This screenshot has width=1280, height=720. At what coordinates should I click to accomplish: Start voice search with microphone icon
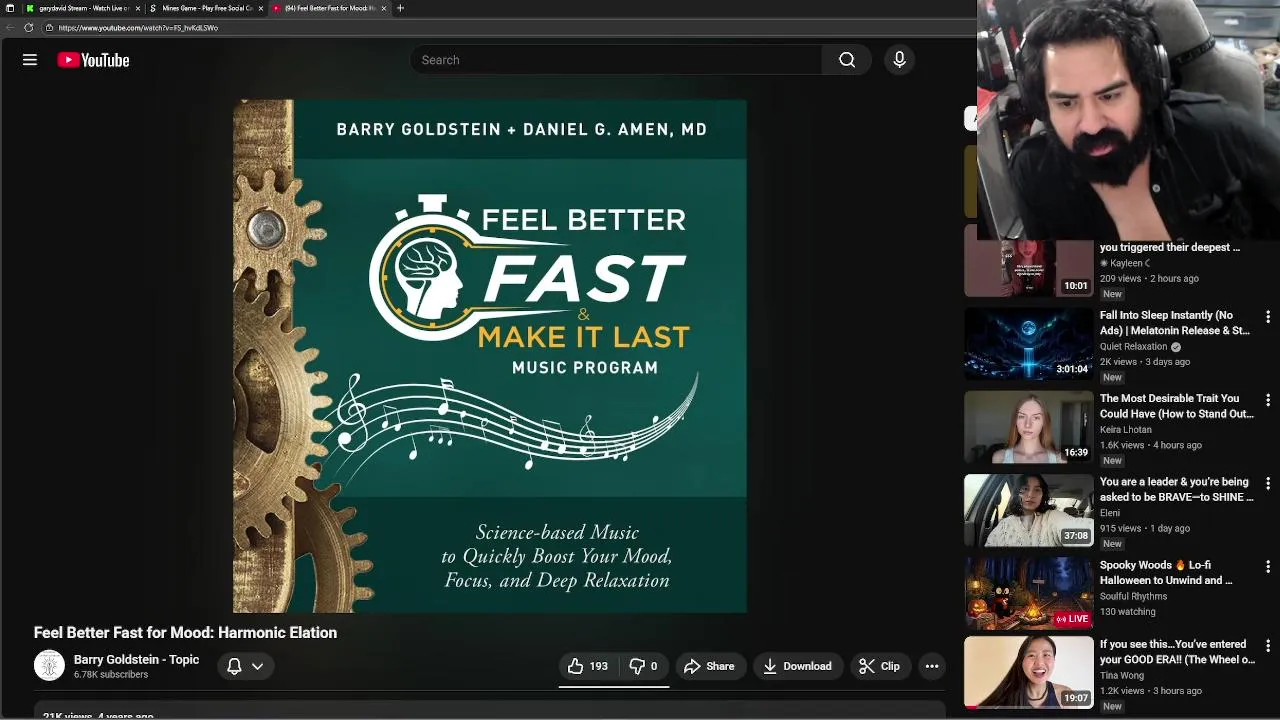coord(899,60)
